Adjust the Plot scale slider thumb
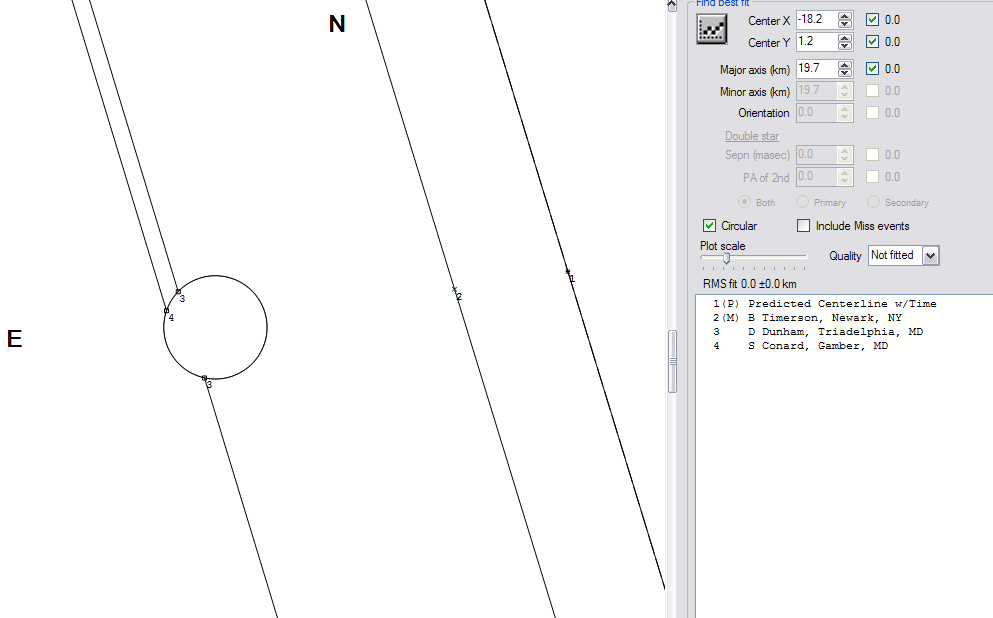The width and height of the screenshot is (993, 618). coord(726,258)
